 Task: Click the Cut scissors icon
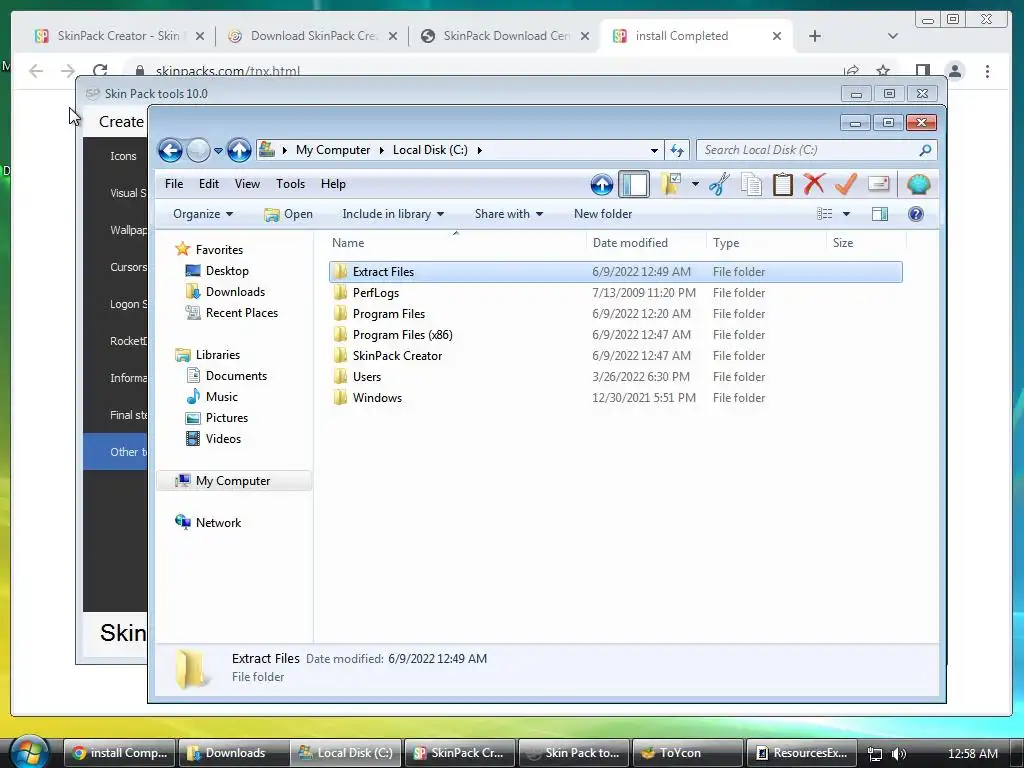coord(719,185)
